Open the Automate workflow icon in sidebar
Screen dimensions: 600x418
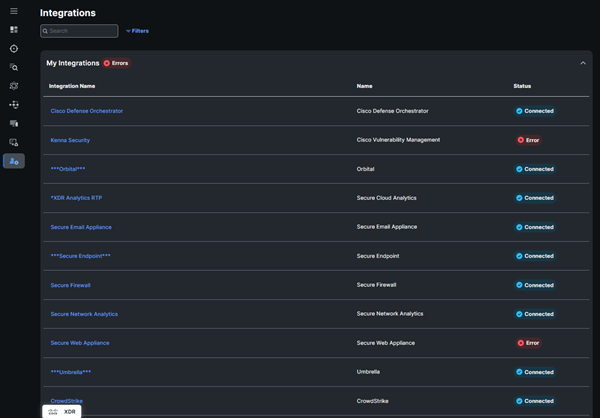click(14, 104)
